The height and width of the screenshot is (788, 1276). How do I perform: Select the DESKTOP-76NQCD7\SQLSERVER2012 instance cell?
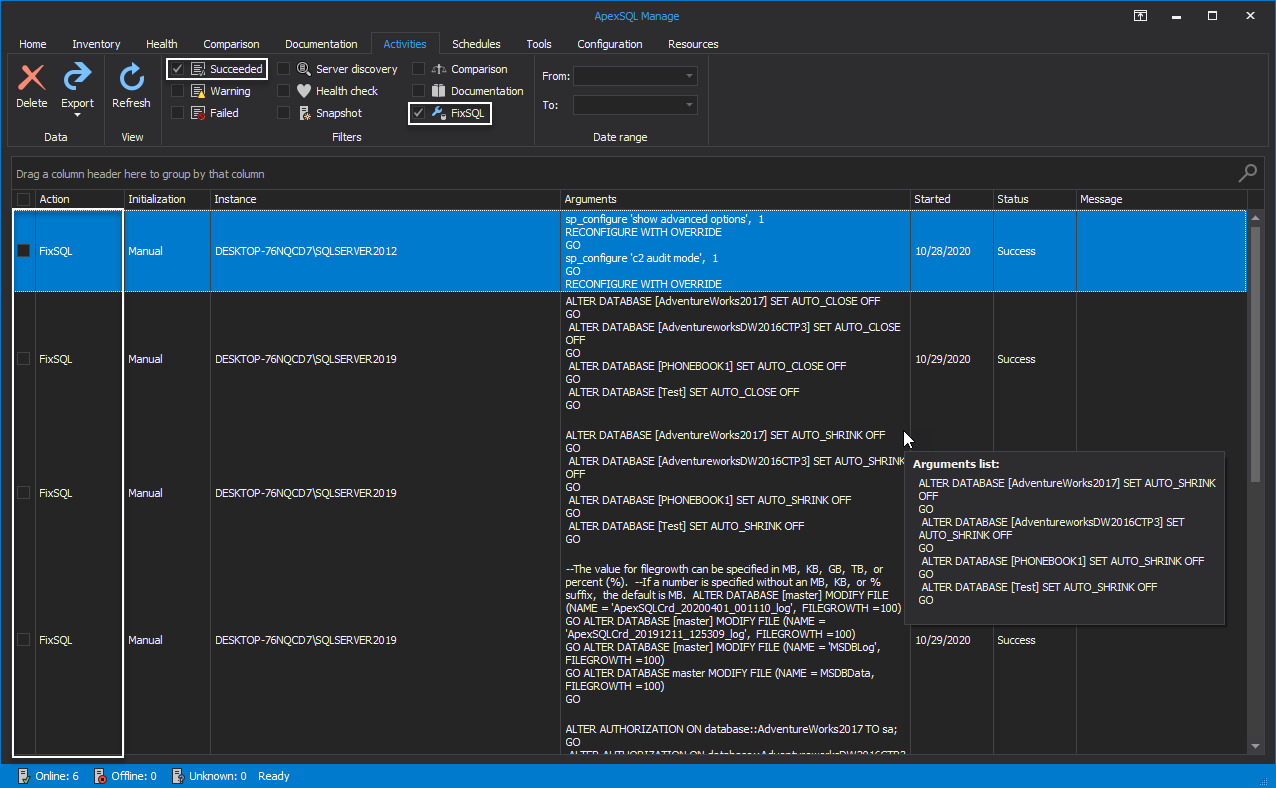[x=385, y=251]
